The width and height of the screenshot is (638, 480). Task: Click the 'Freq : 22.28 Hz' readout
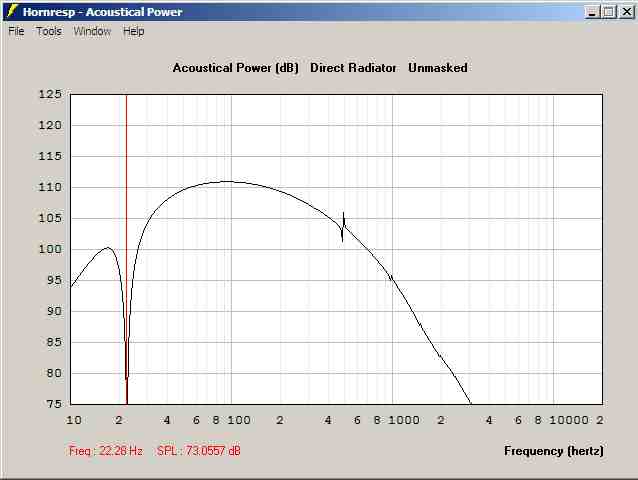[106, 451]
